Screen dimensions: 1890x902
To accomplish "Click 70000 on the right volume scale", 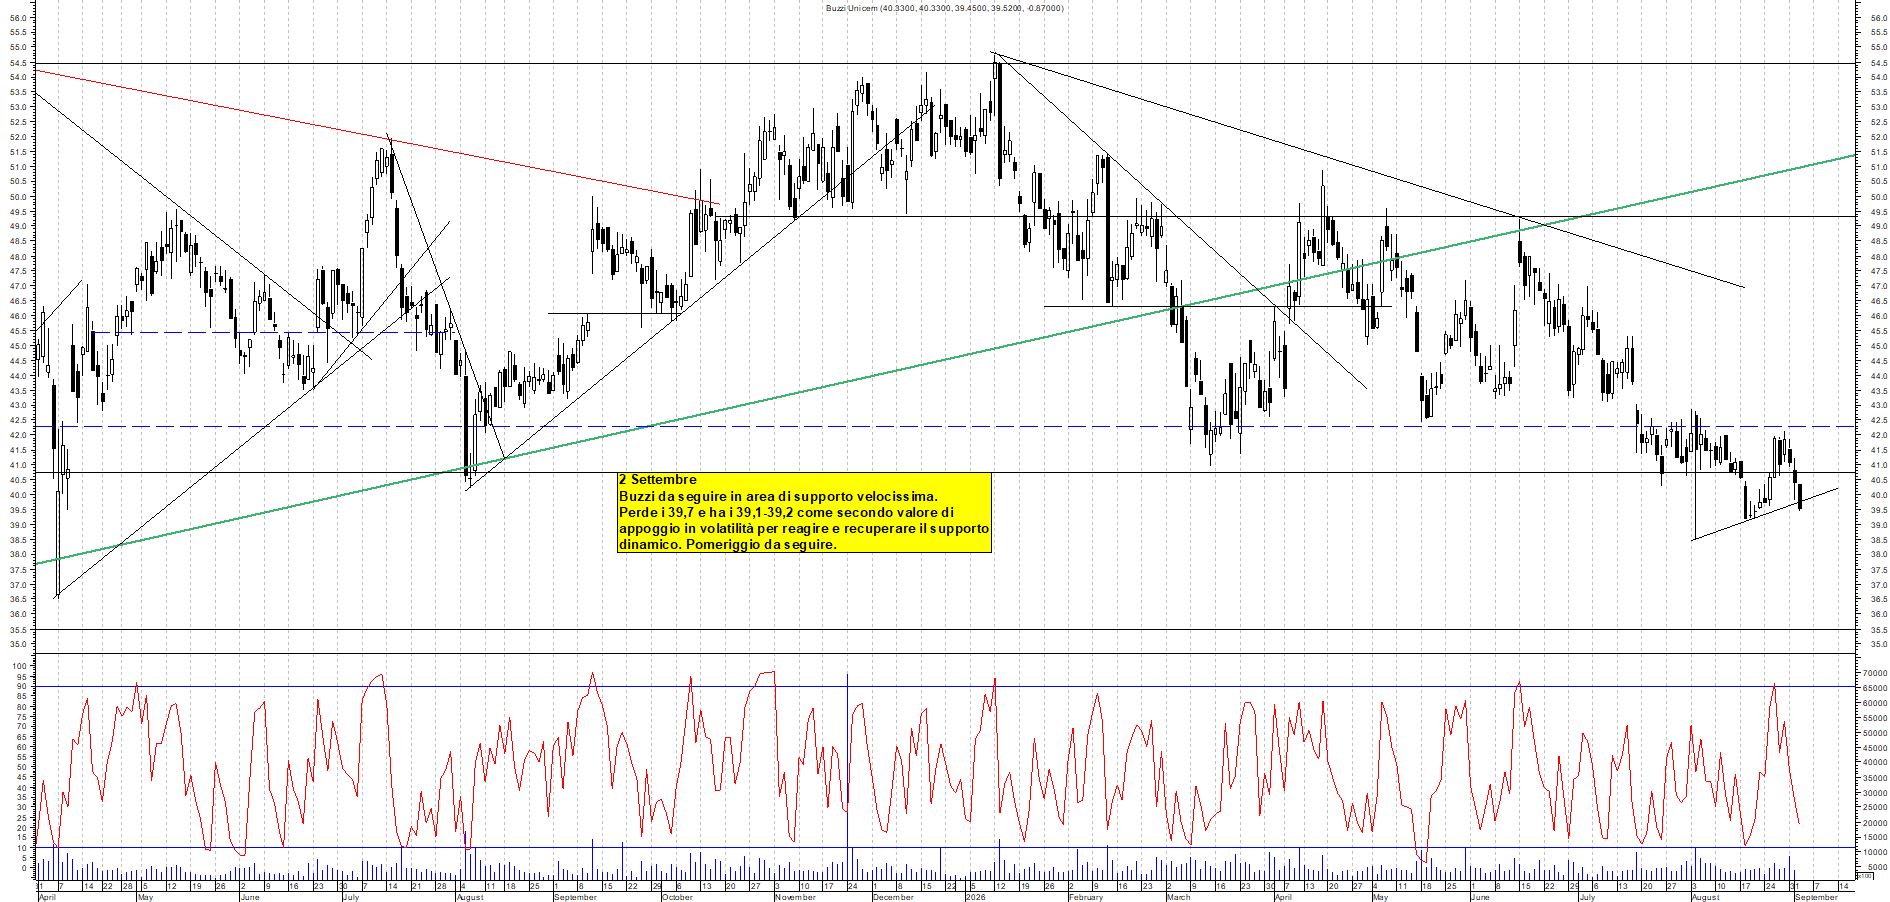I will [1874, 674].
